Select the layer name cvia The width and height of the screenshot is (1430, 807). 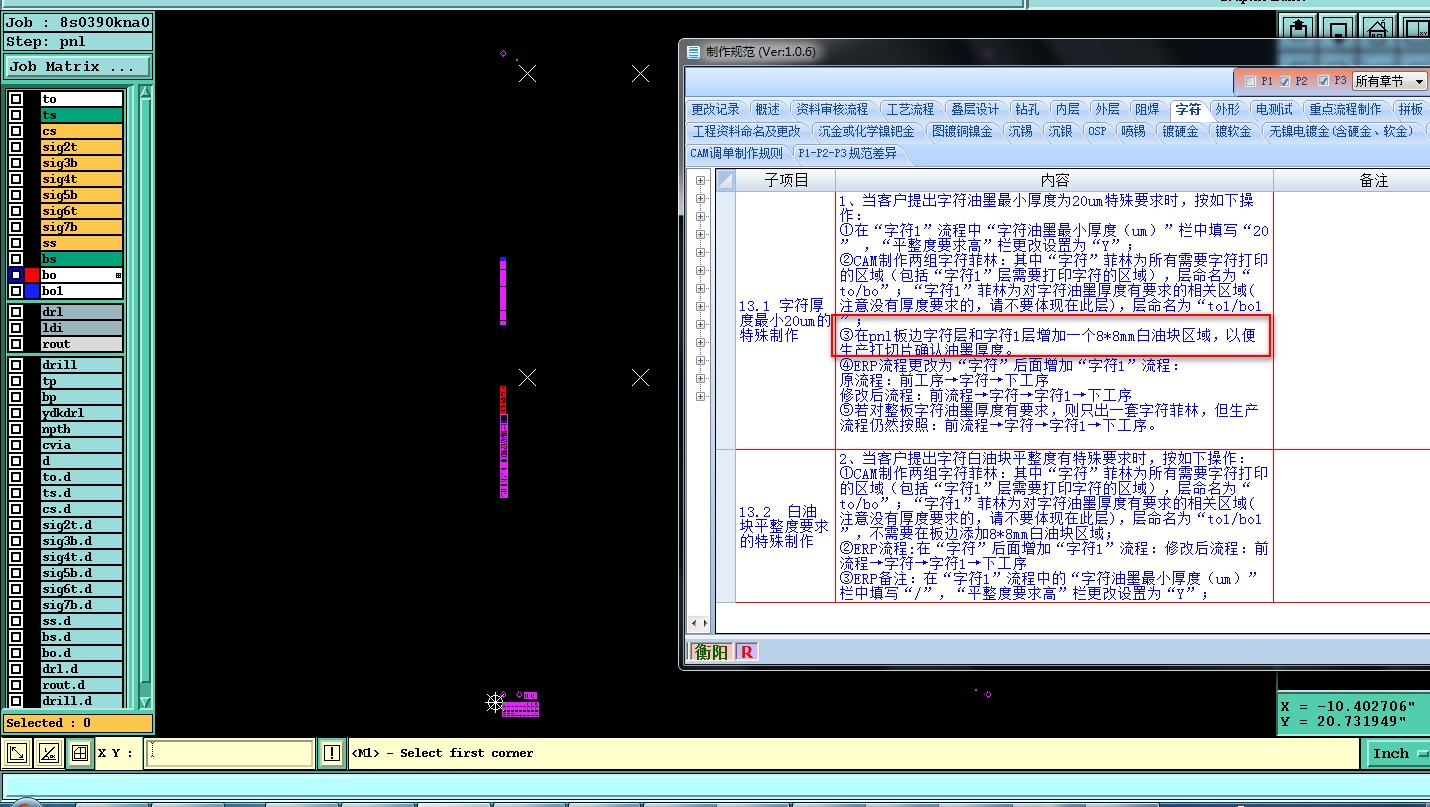tap(81, 445)
